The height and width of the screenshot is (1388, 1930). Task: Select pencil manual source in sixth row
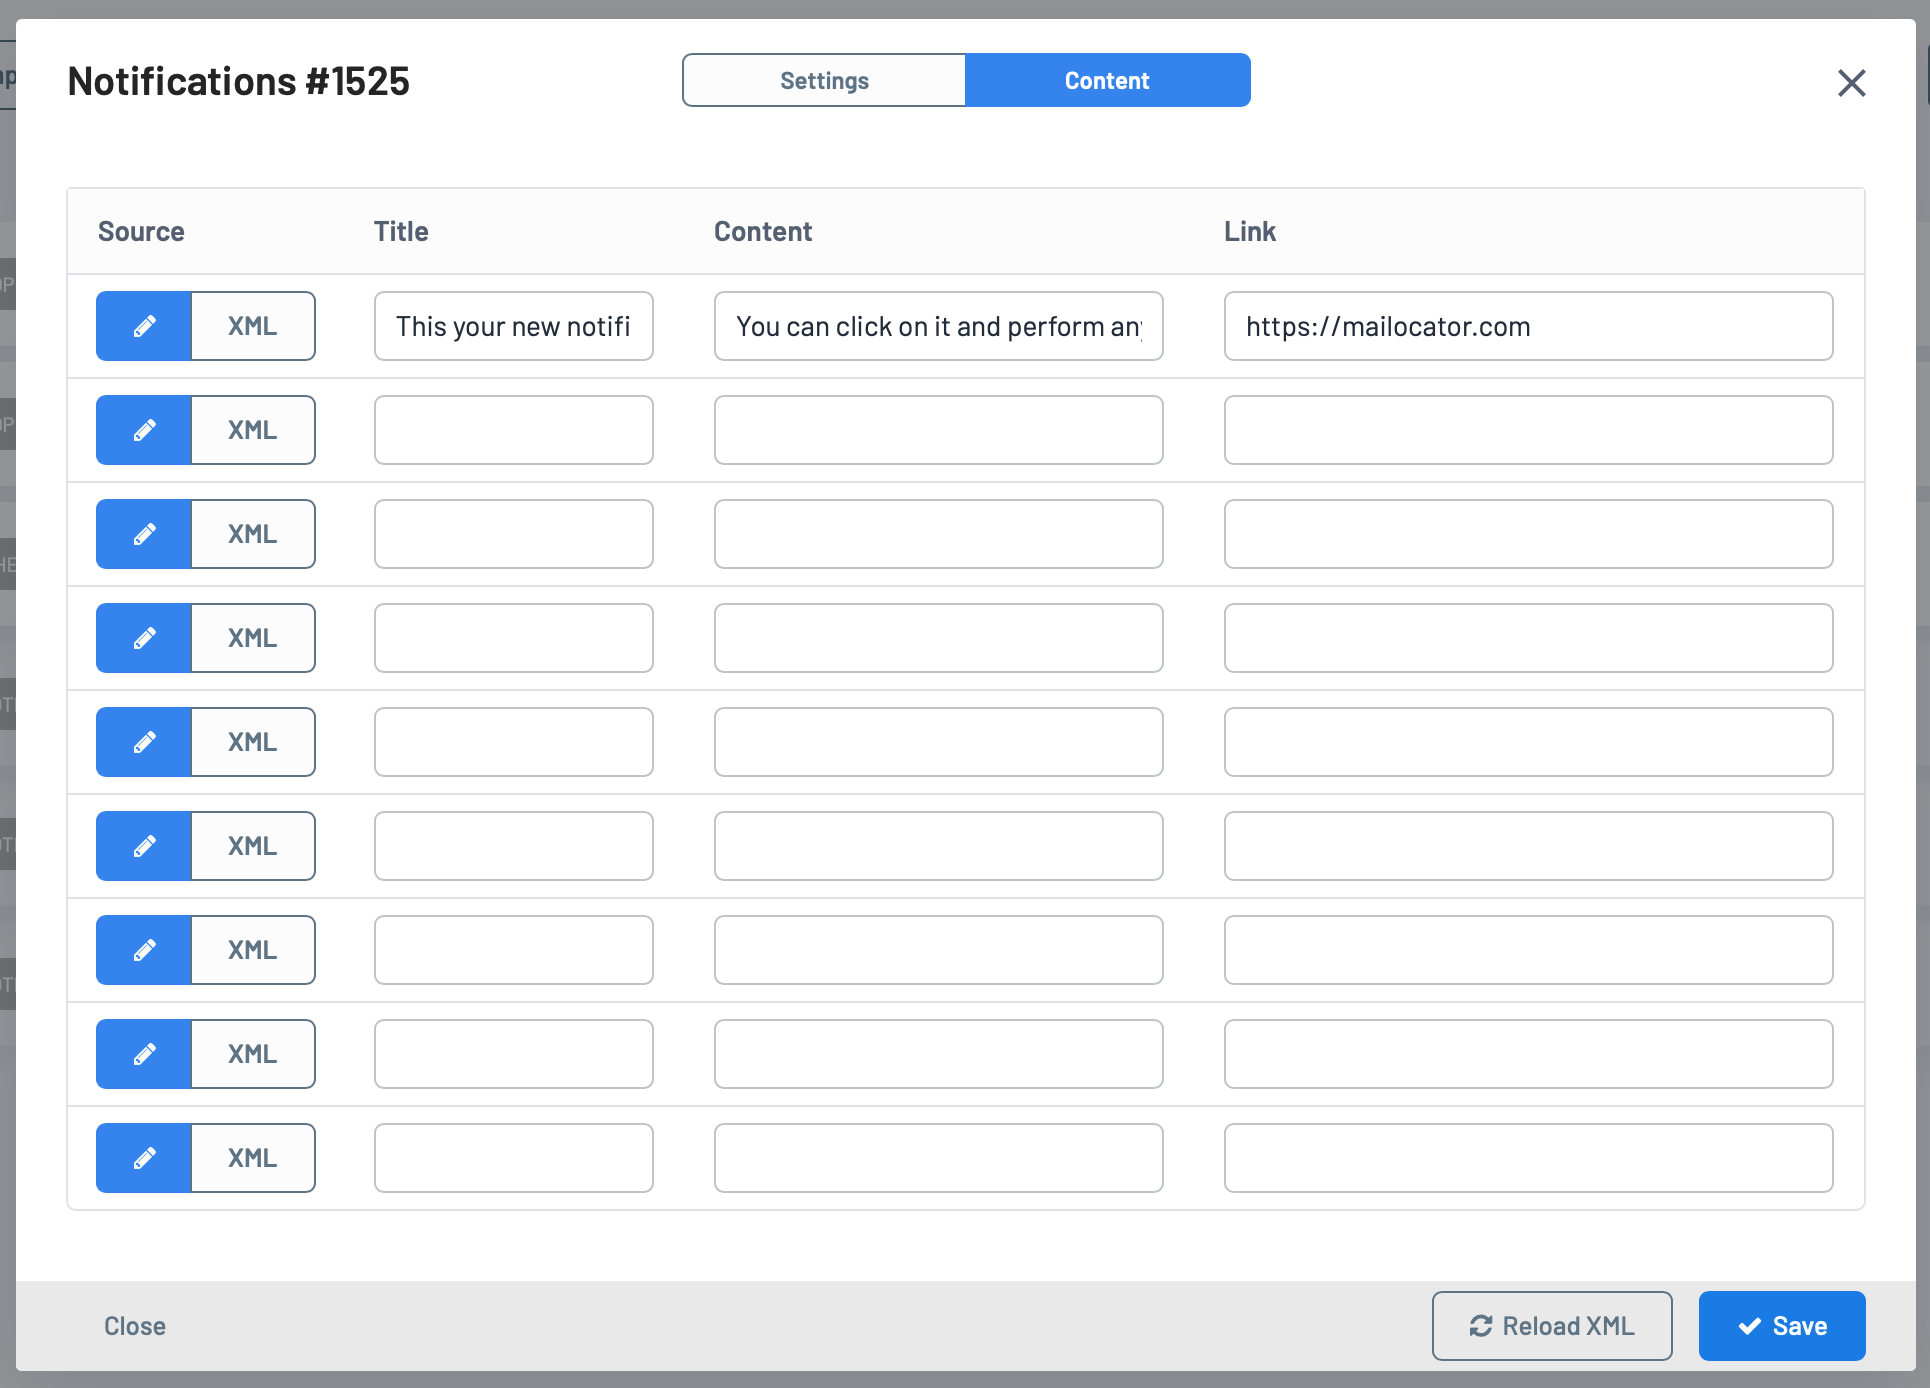tap(144, 846)
